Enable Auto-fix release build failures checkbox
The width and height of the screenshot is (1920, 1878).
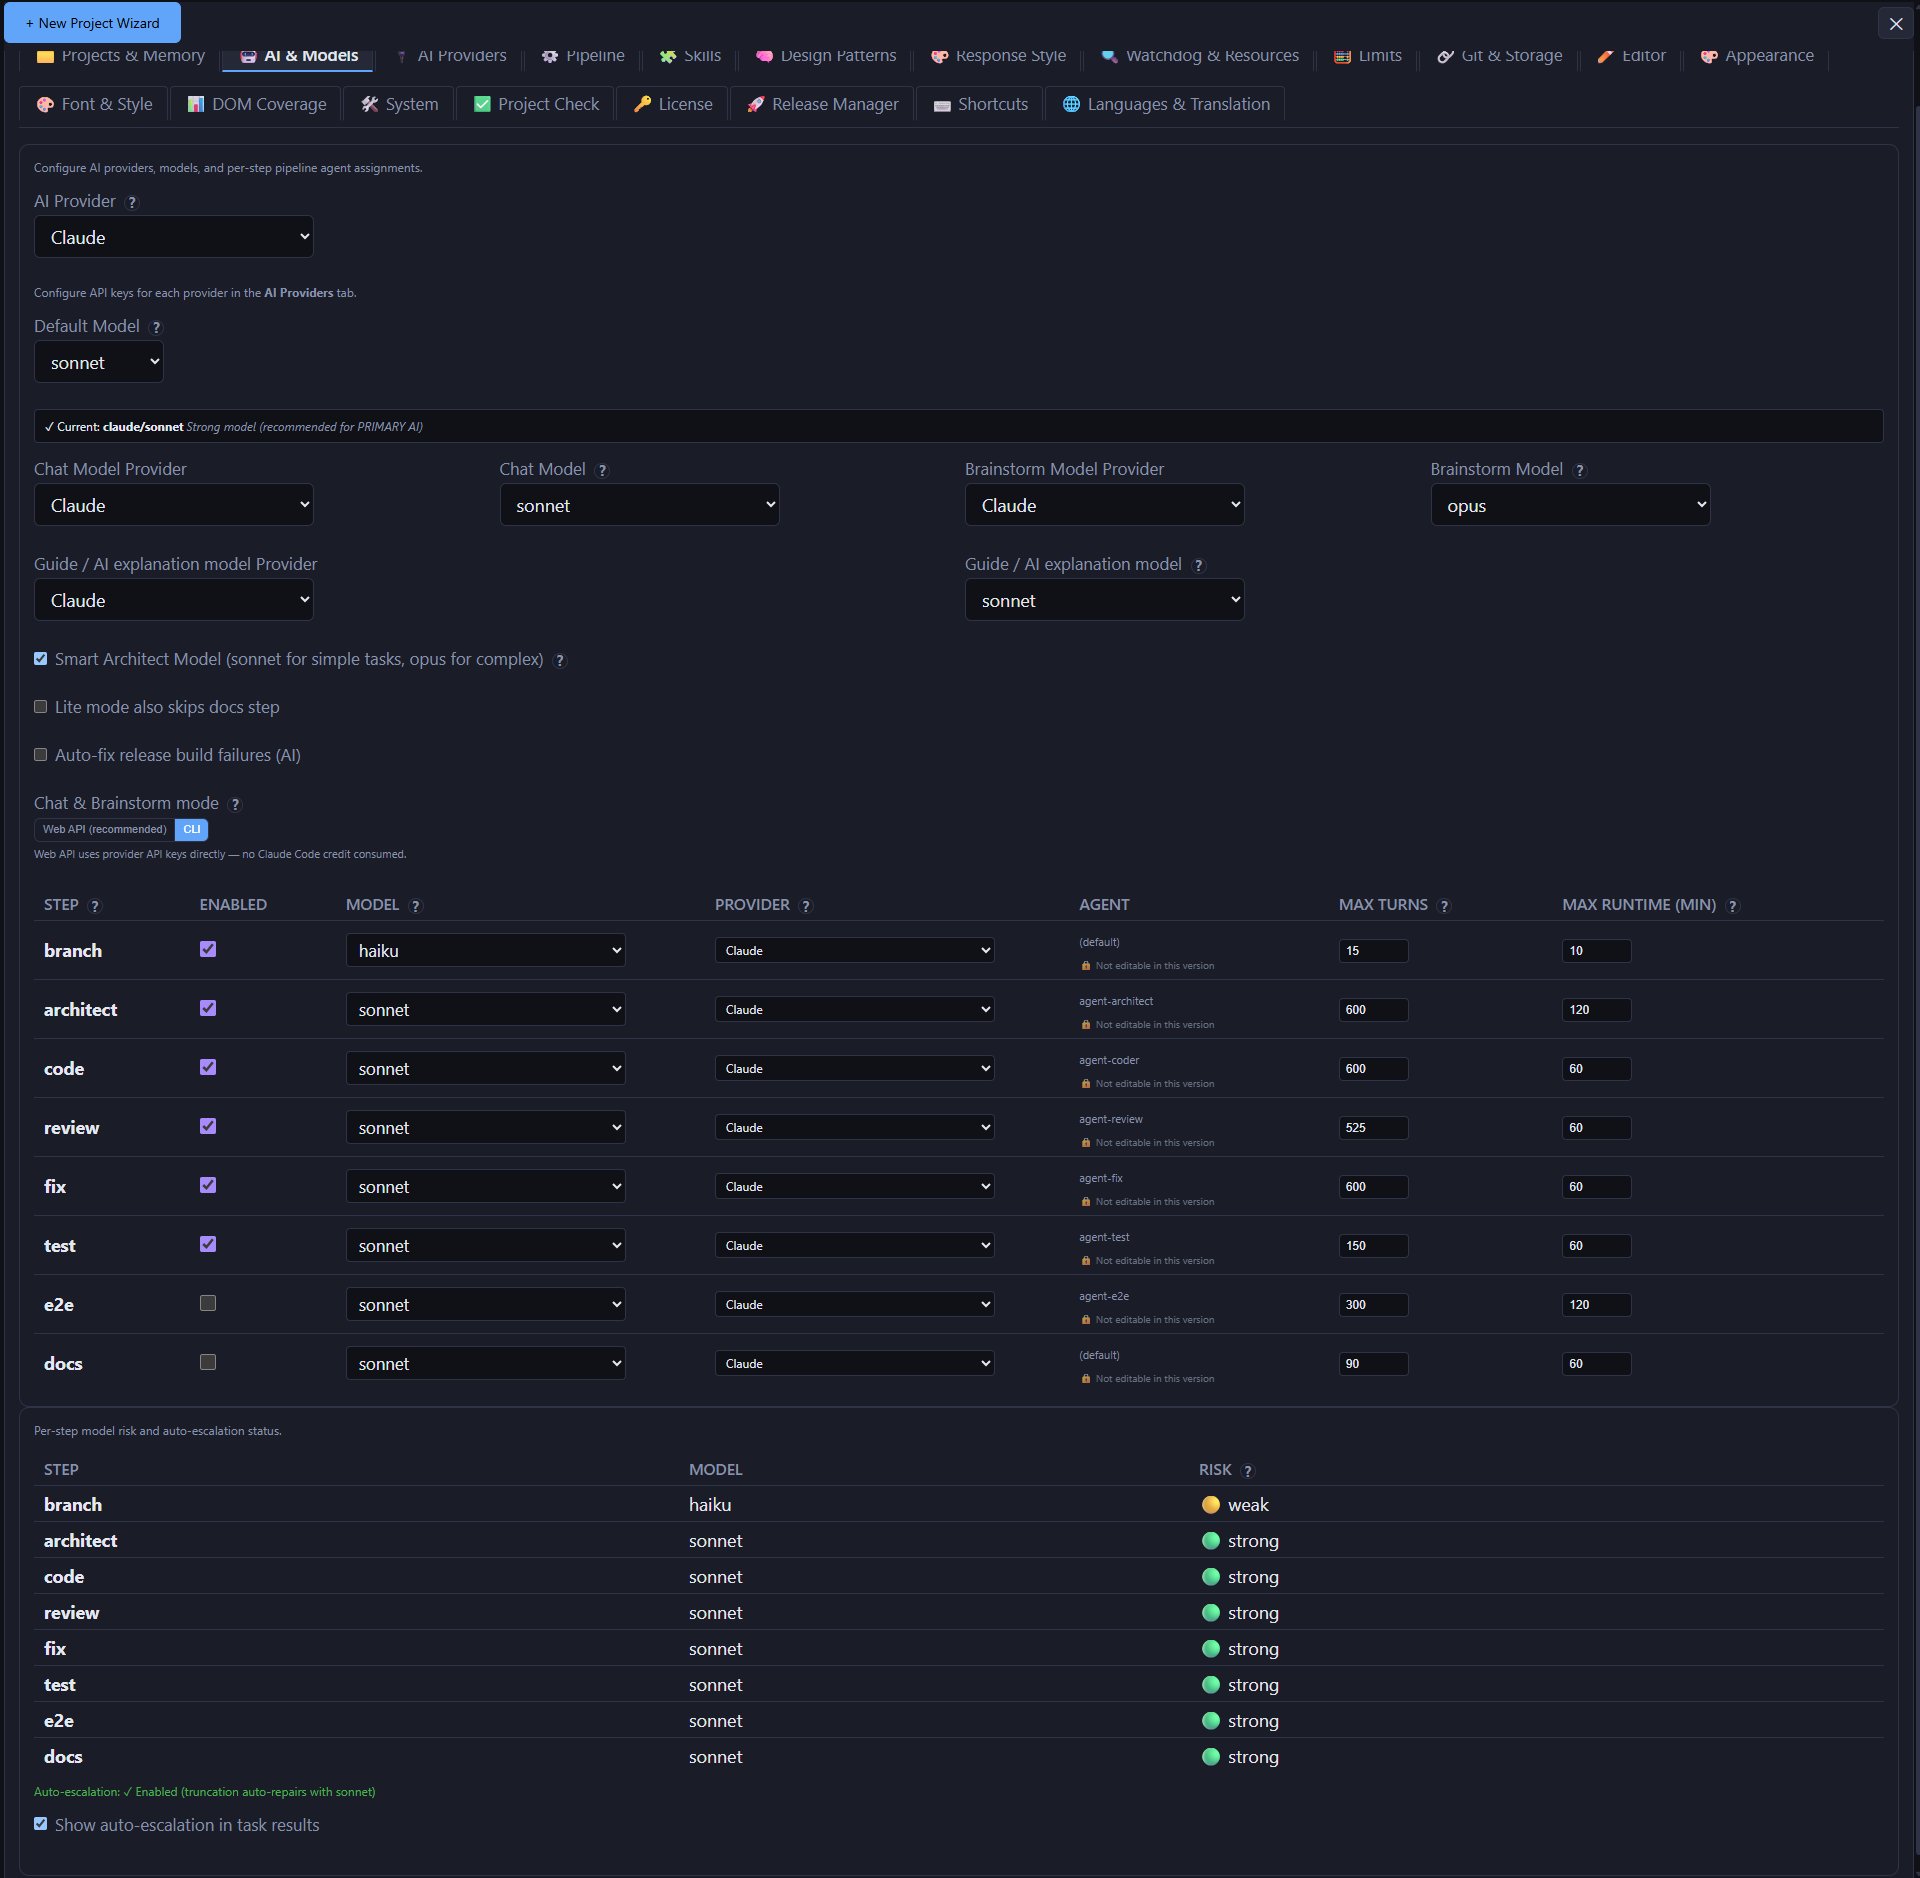(41, 755)
